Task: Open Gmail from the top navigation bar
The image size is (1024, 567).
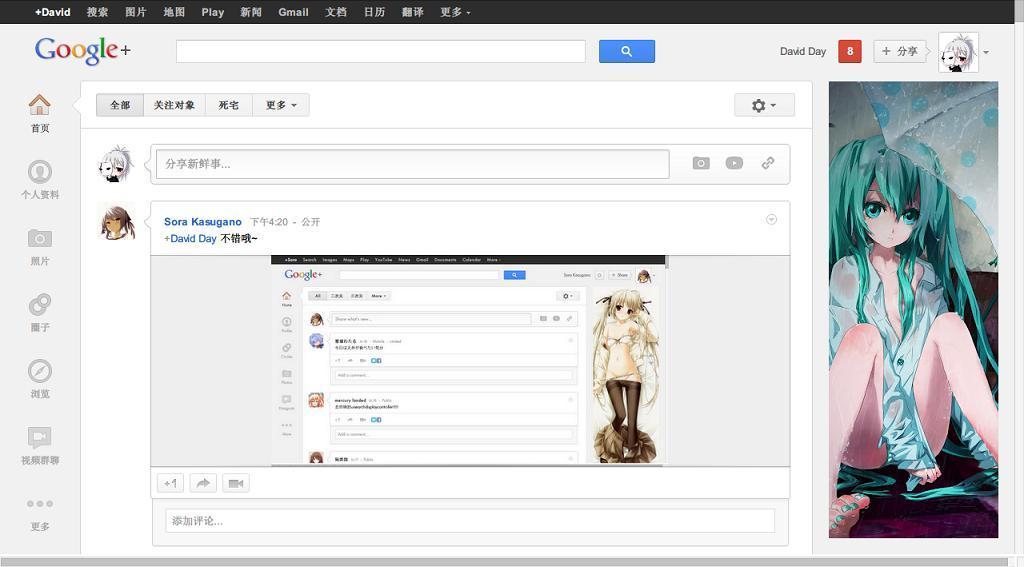Action: pos(293,12)
